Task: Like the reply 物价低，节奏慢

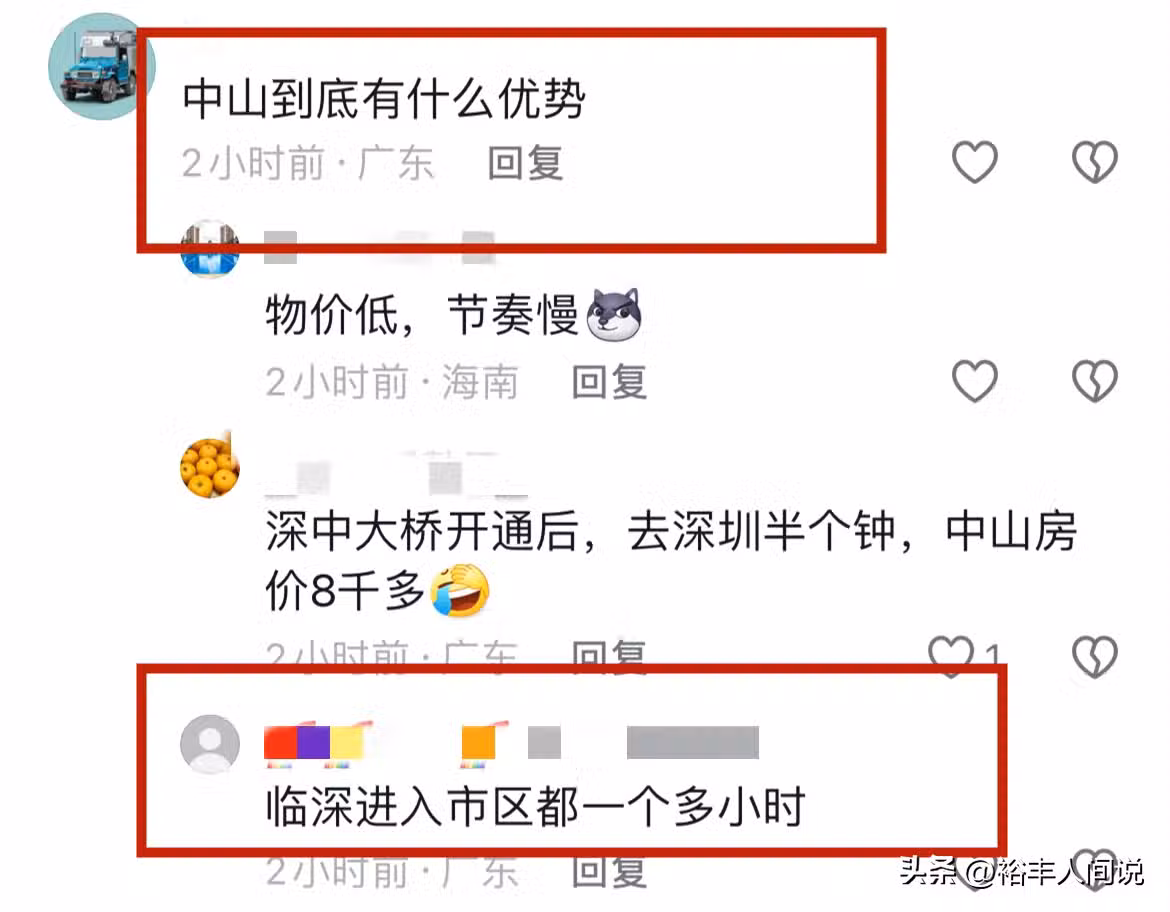Action: [975, 381]
